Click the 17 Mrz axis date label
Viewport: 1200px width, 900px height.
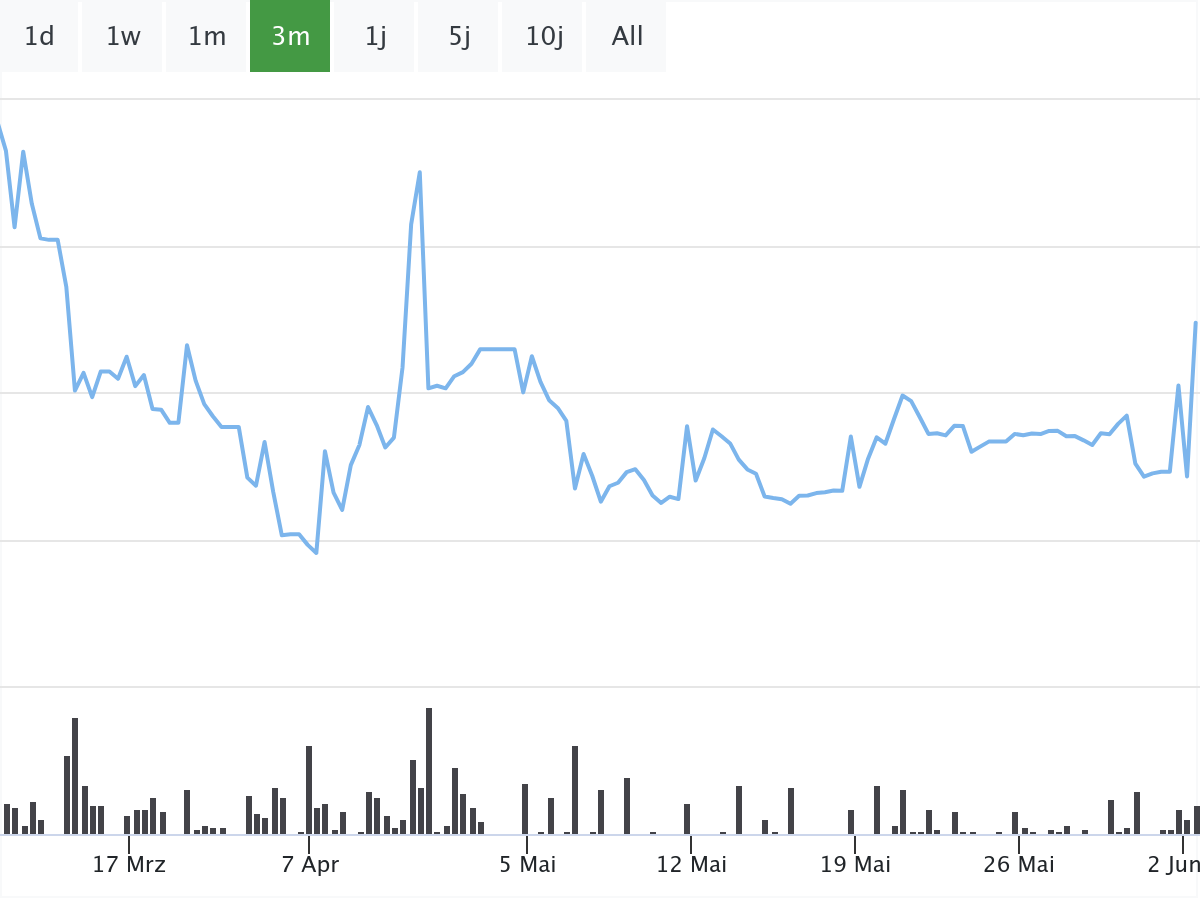click(x=129, y=864)
